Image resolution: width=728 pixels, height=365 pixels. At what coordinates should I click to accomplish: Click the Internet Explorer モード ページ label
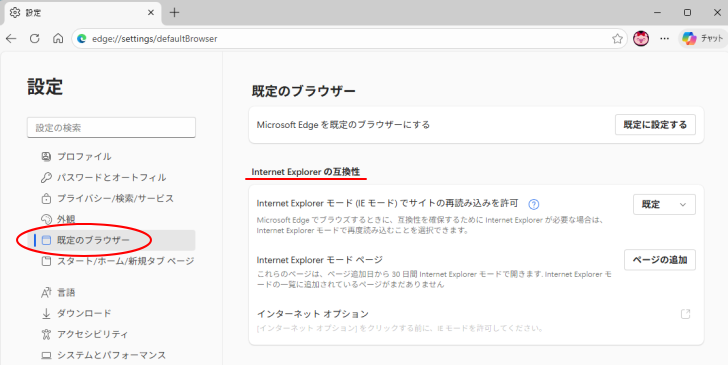pyautogui.click(x=319, y=260)
